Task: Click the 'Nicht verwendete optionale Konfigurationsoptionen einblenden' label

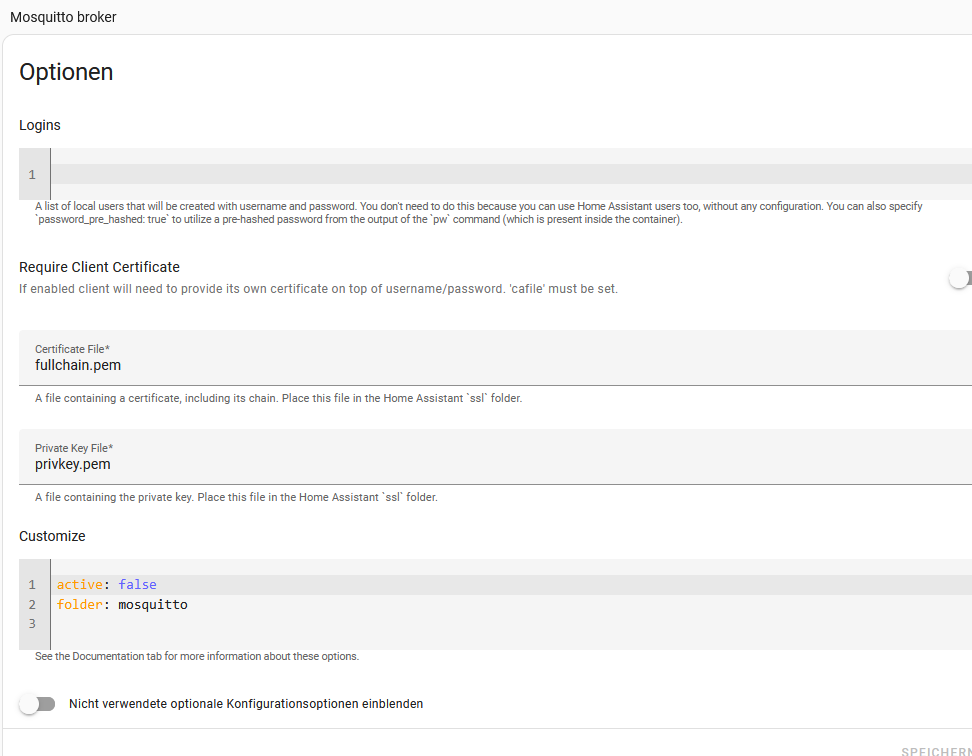Action: point(246,704)
